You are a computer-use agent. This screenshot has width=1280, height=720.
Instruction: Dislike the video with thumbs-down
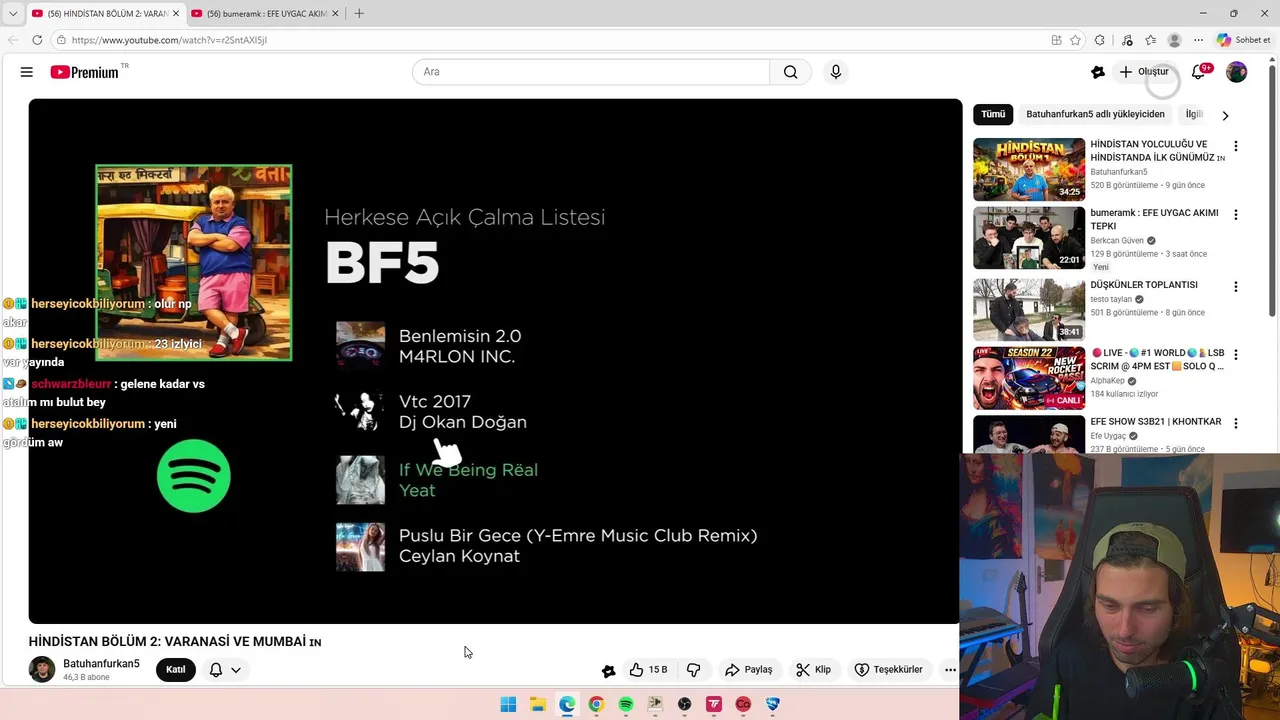click(x=694, y=670)
